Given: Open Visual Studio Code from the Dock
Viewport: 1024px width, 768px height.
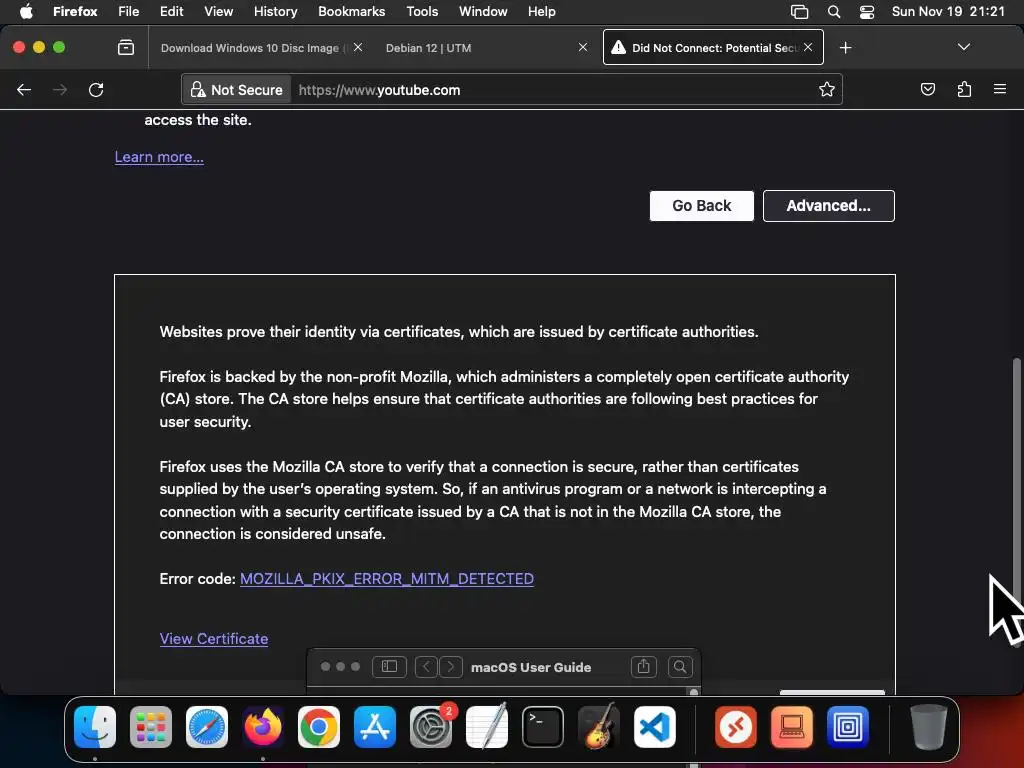Looking at the screenshot, I should (654, 727).
